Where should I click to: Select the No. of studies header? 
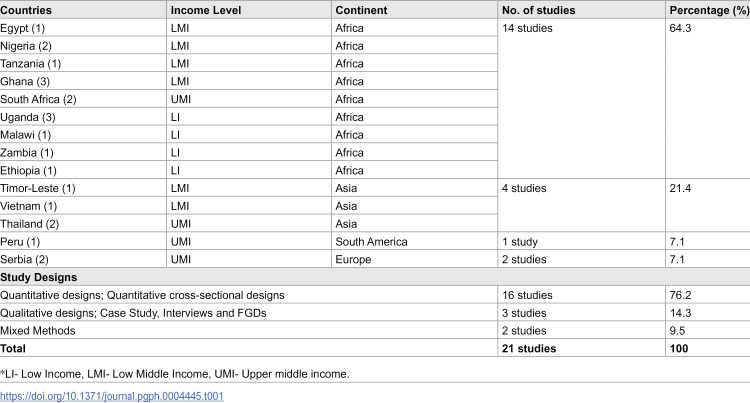click(x=539, y=10)
